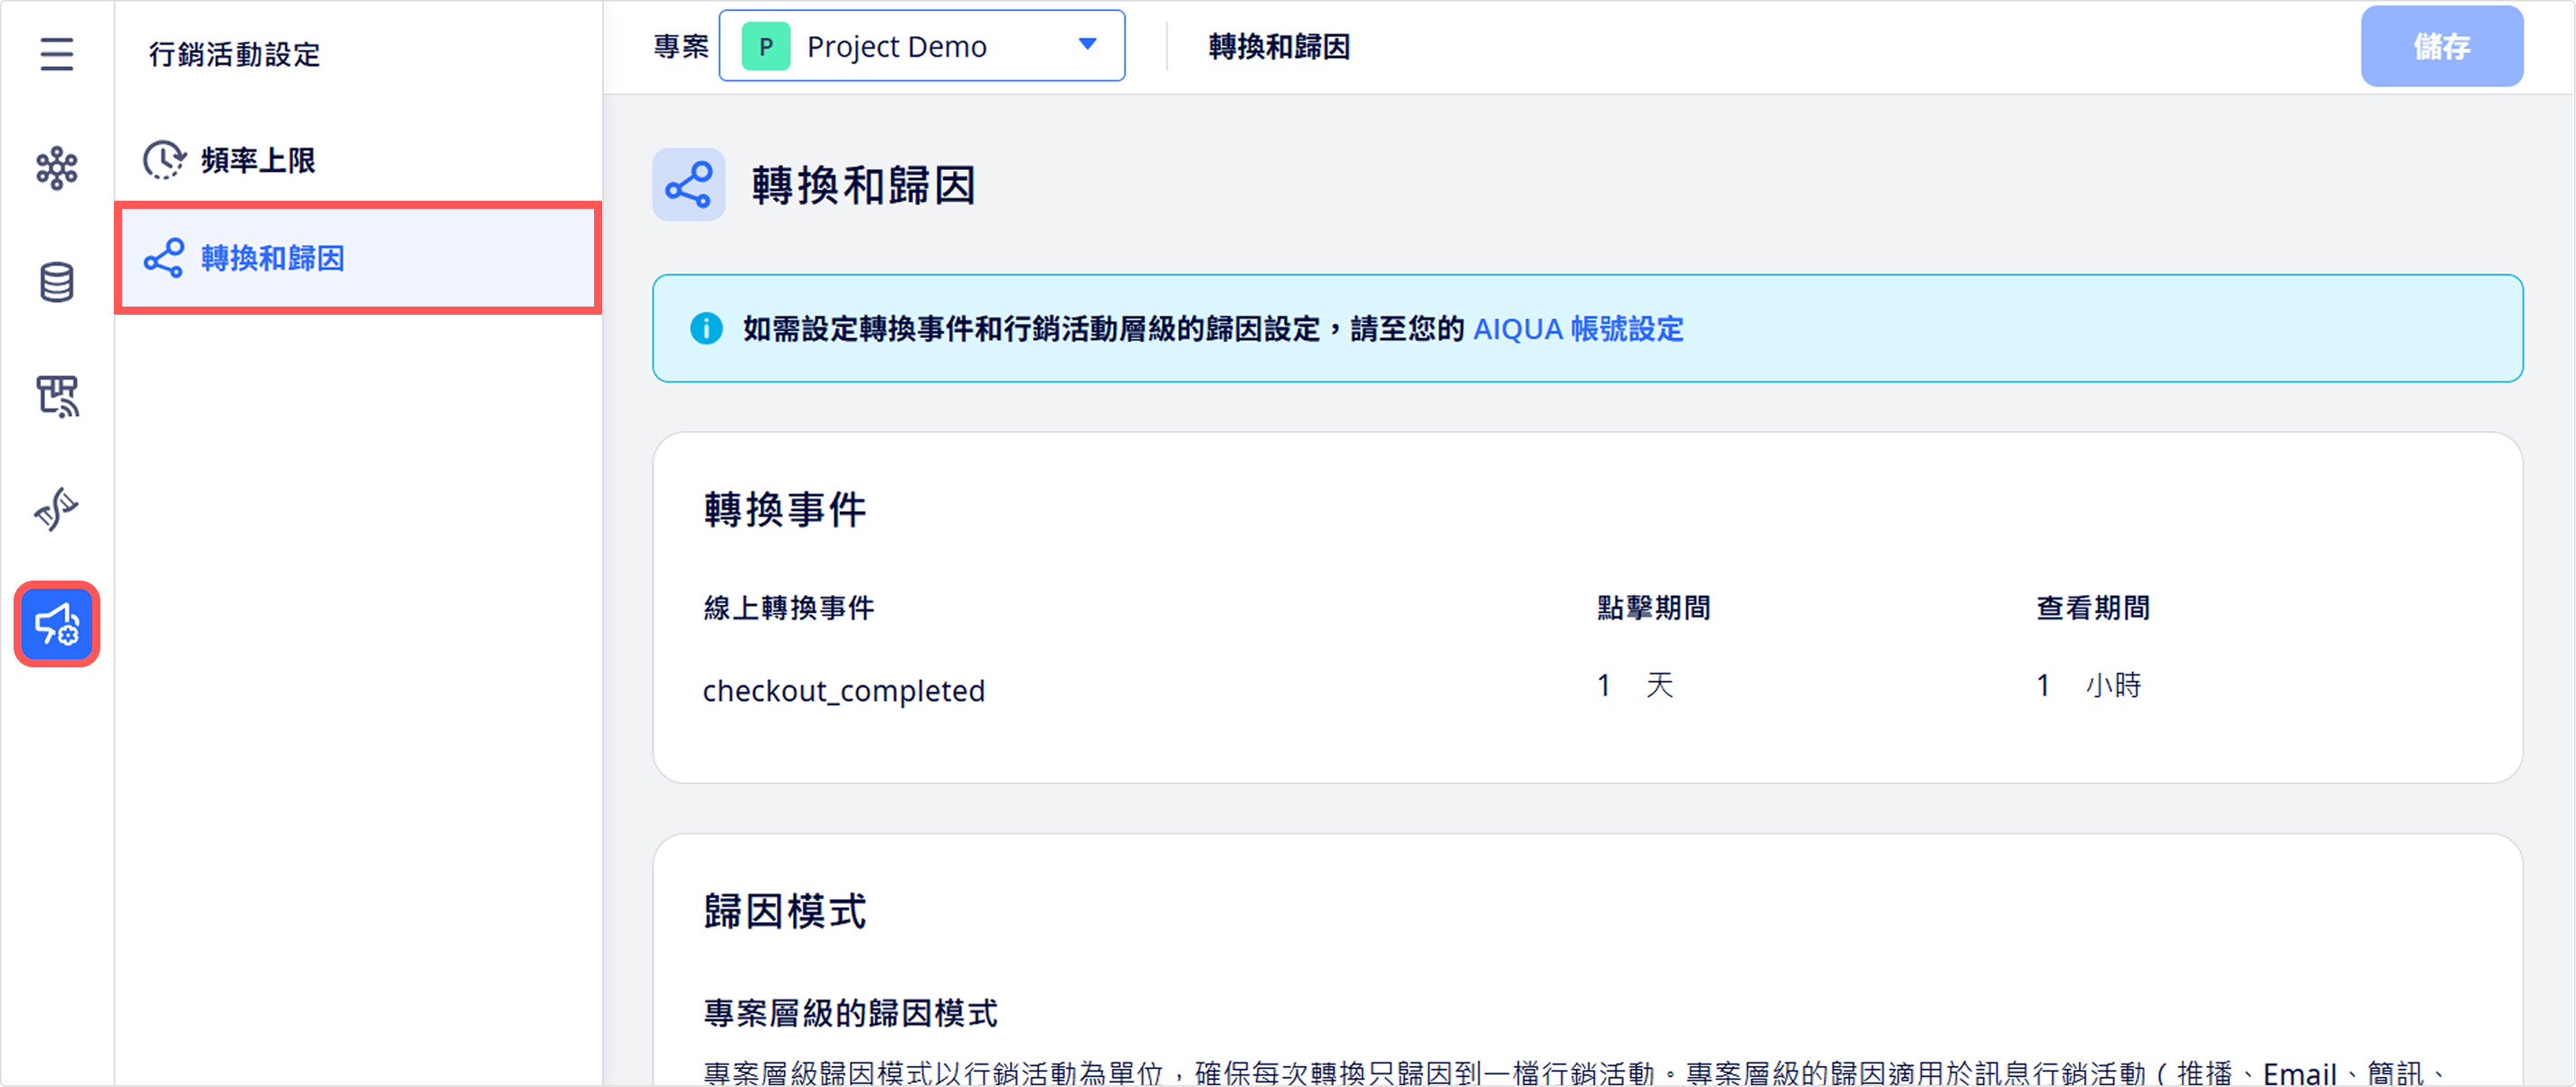Click the 1 小時 view period value
This screenshot has height=1087, width=2576.
point(2088,686)
